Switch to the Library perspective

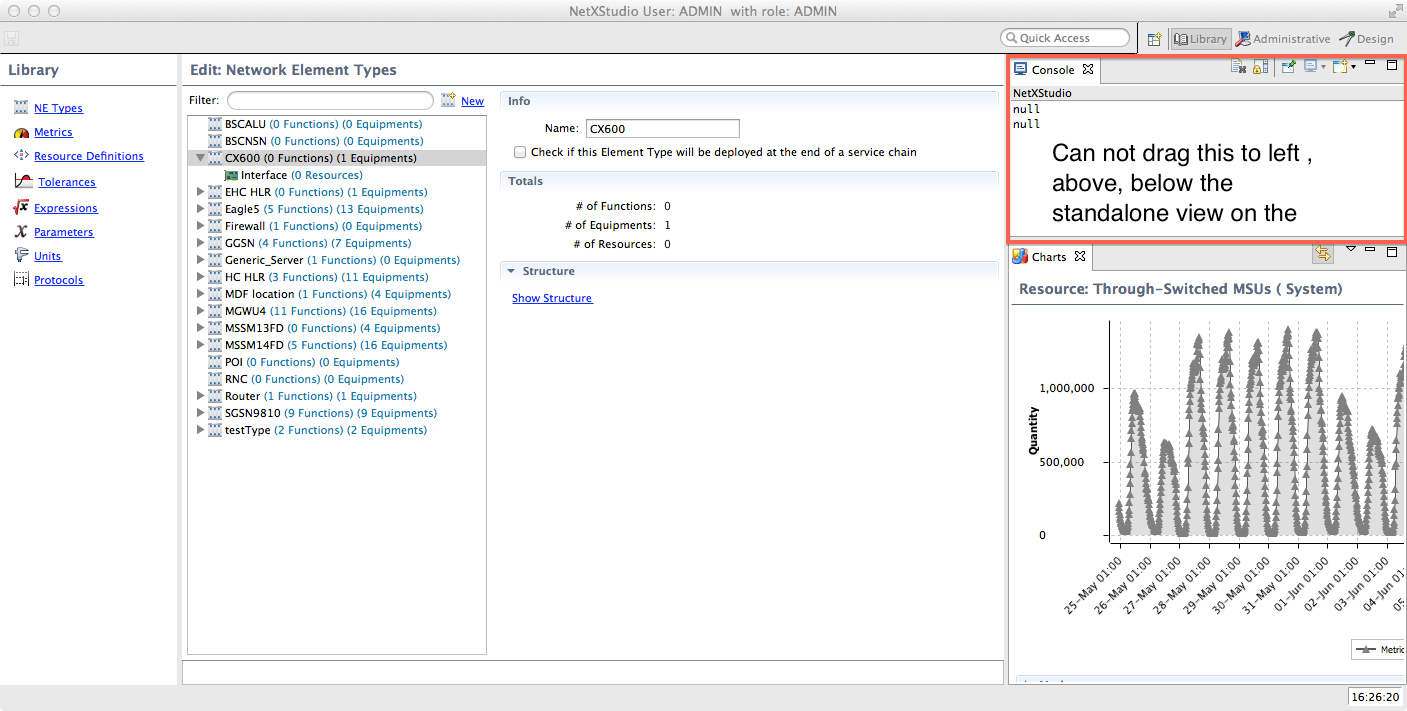click(x=1200, y=39)
